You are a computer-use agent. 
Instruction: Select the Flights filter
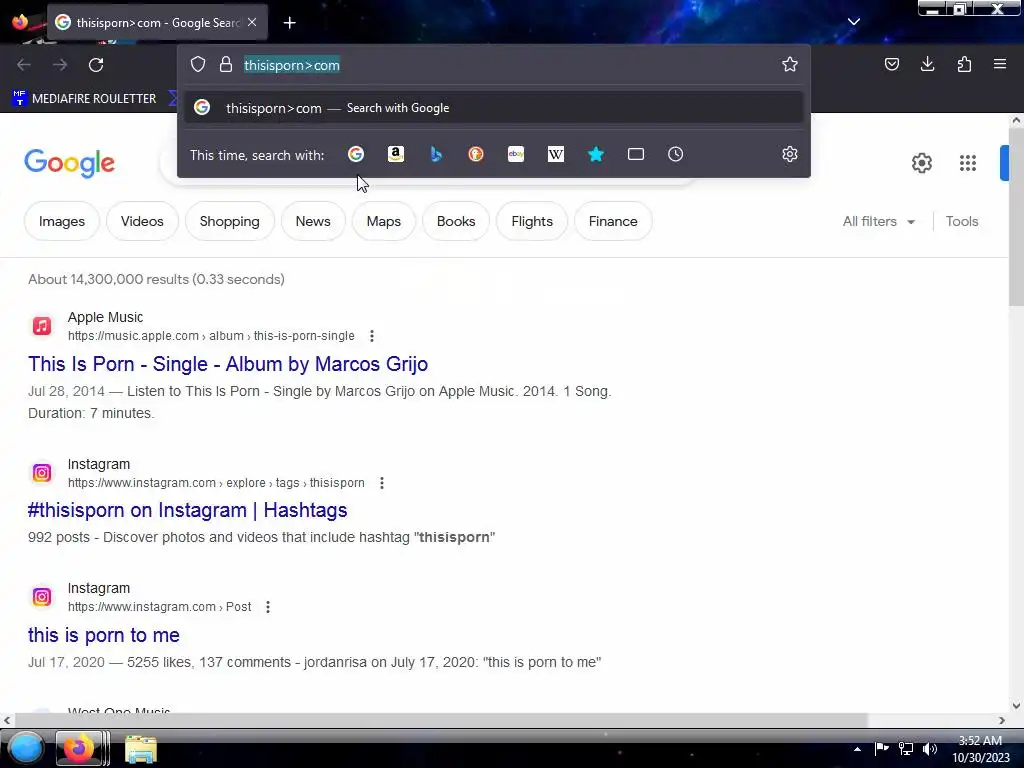pos(532,221)
